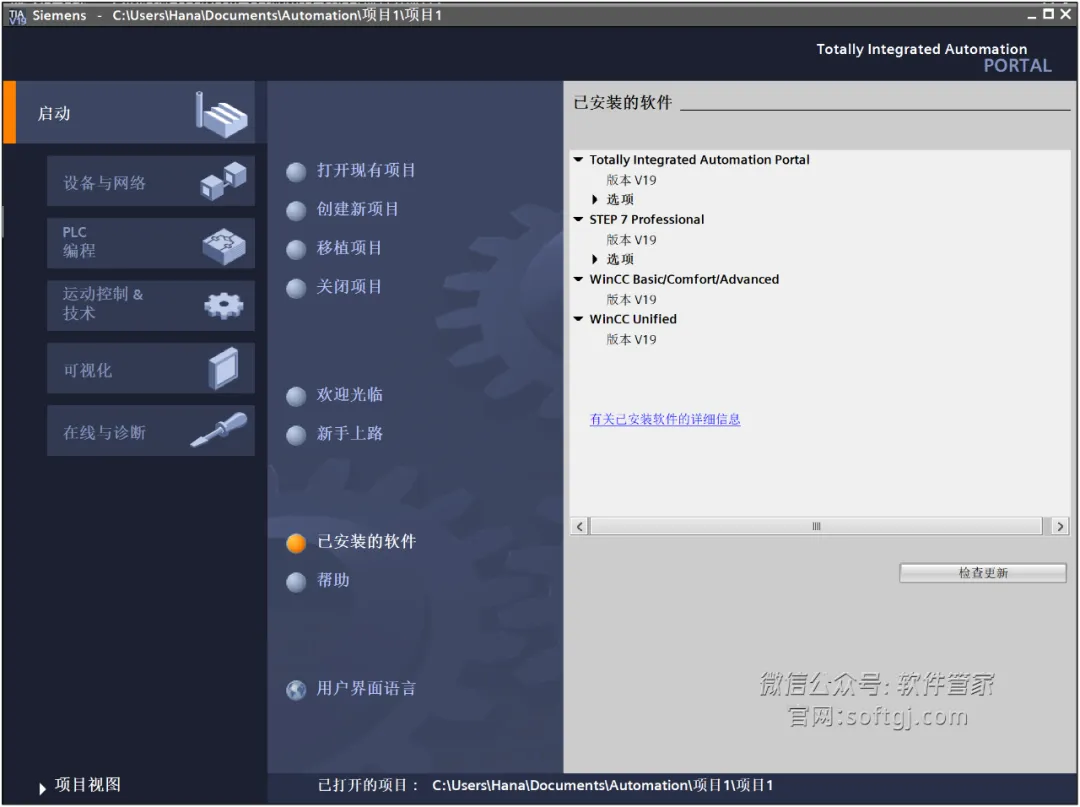The height and width of the screenshot is (807, 1080).
Task: Click the 检查更新 button
Action: pos(983,573)
